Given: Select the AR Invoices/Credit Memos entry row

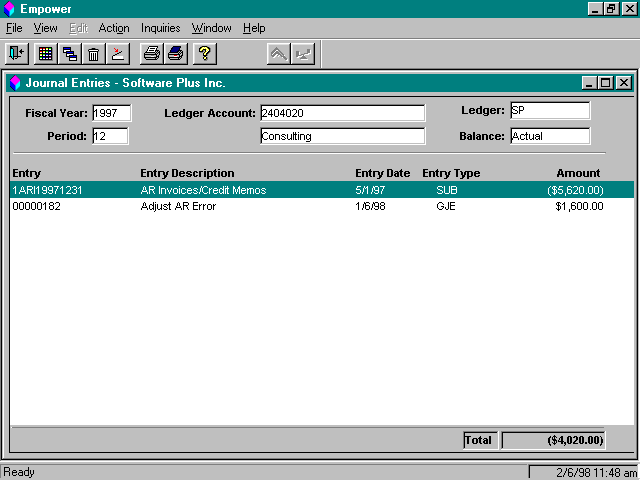Looking at the screenshot, I should click(x=322, y=190).
